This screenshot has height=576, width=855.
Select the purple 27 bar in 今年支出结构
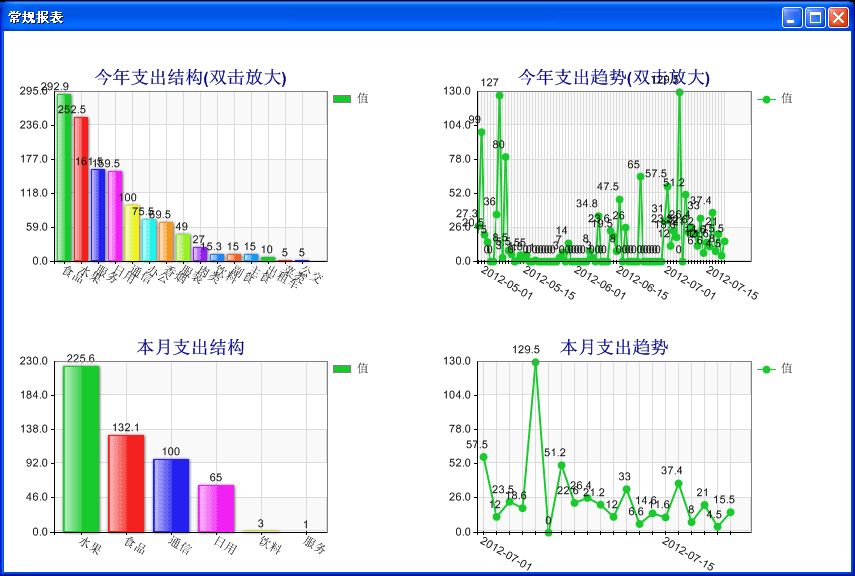point(200,254)
